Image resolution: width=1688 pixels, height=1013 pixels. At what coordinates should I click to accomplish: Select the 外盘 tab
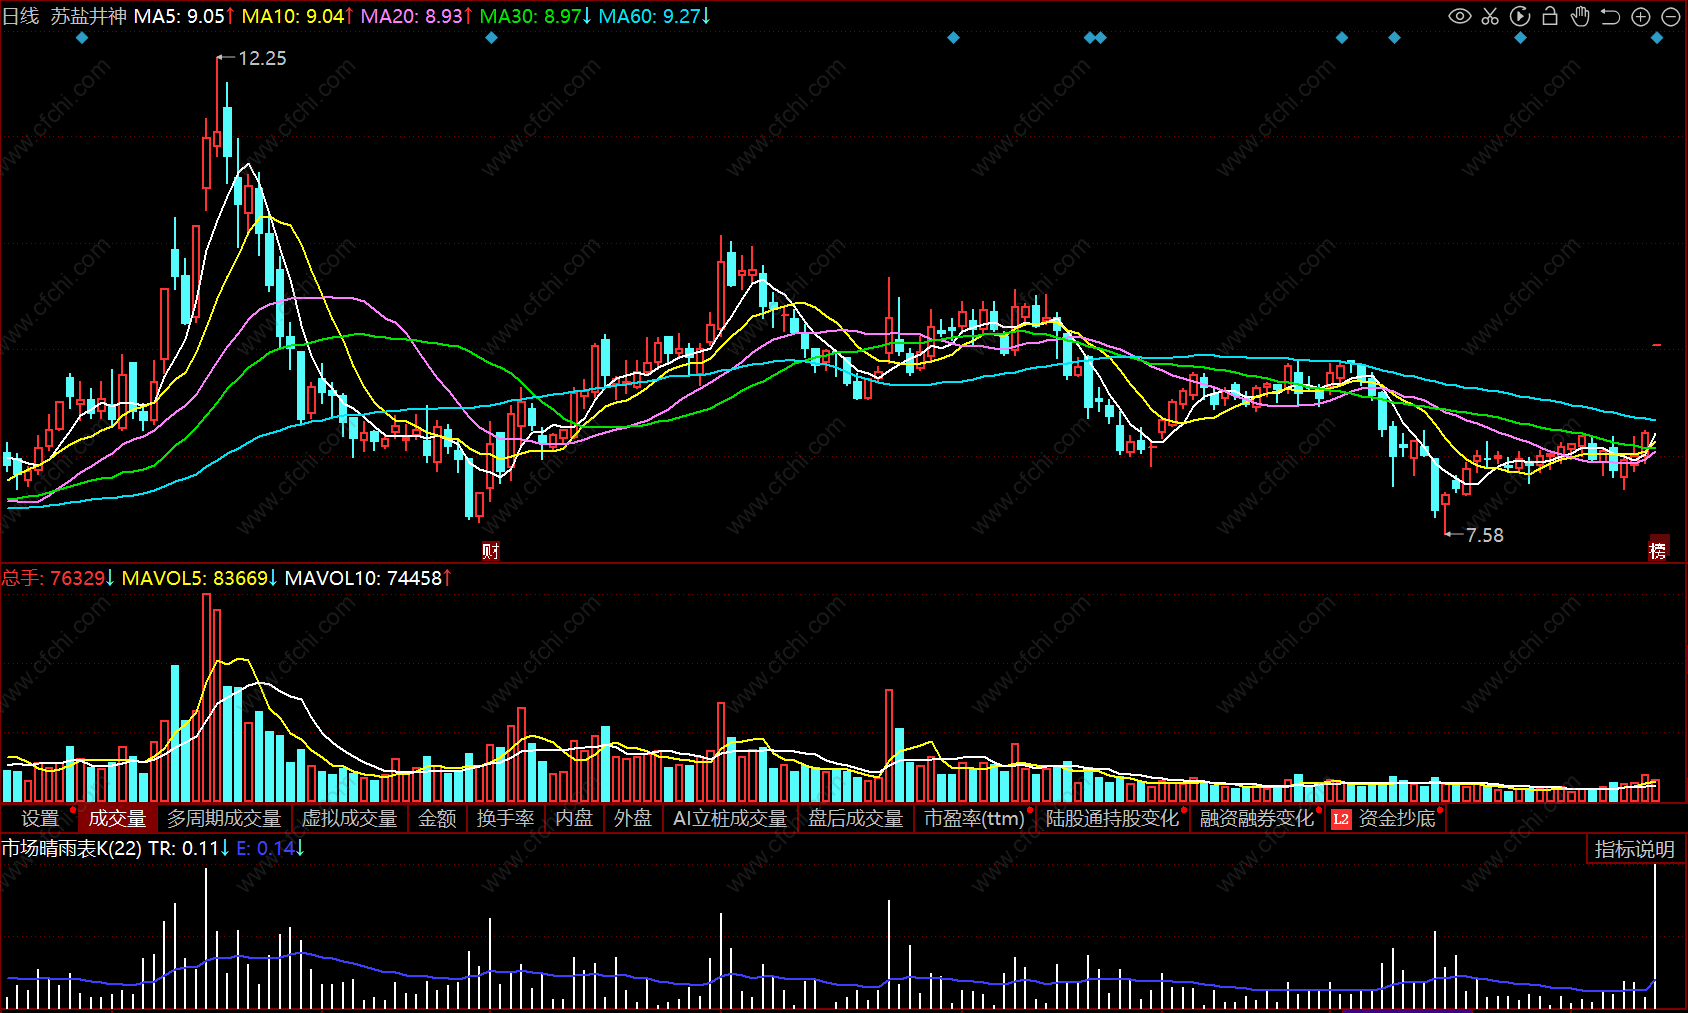(633, 819)
